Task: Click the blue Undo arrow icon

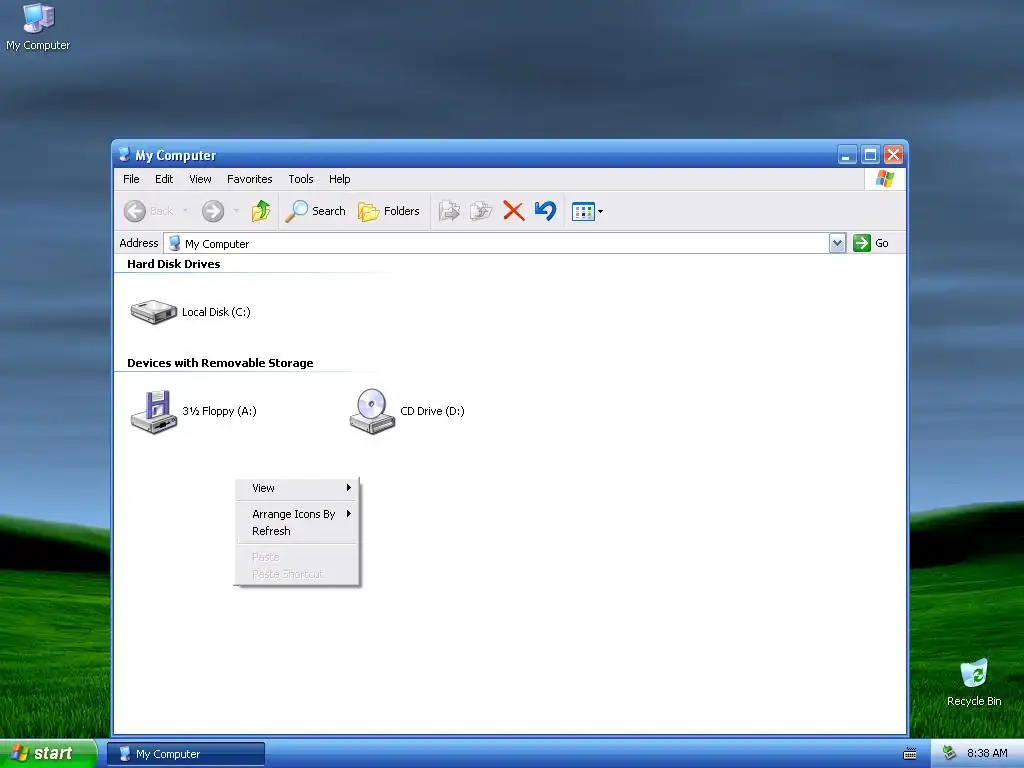Action: [x=545, y=211]
